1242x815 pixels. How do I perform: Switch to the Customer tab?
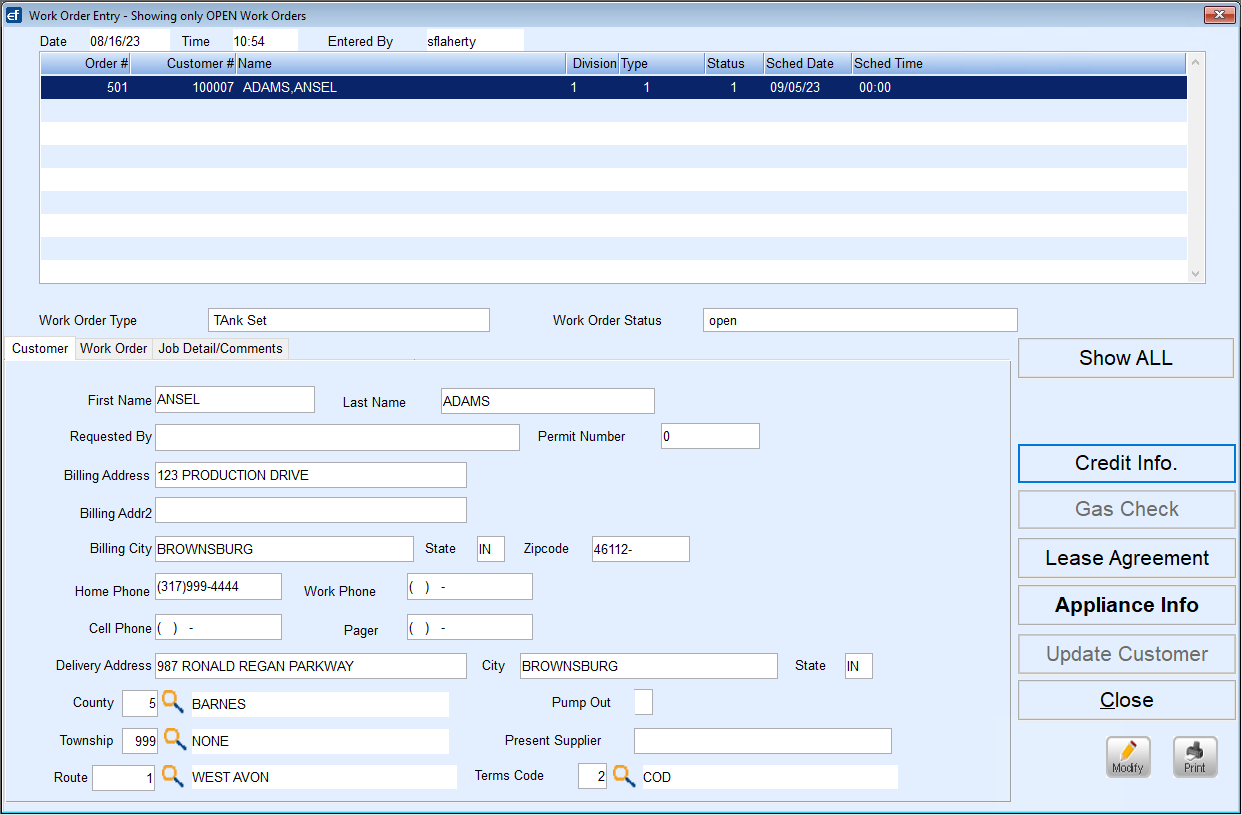(40, 349)
